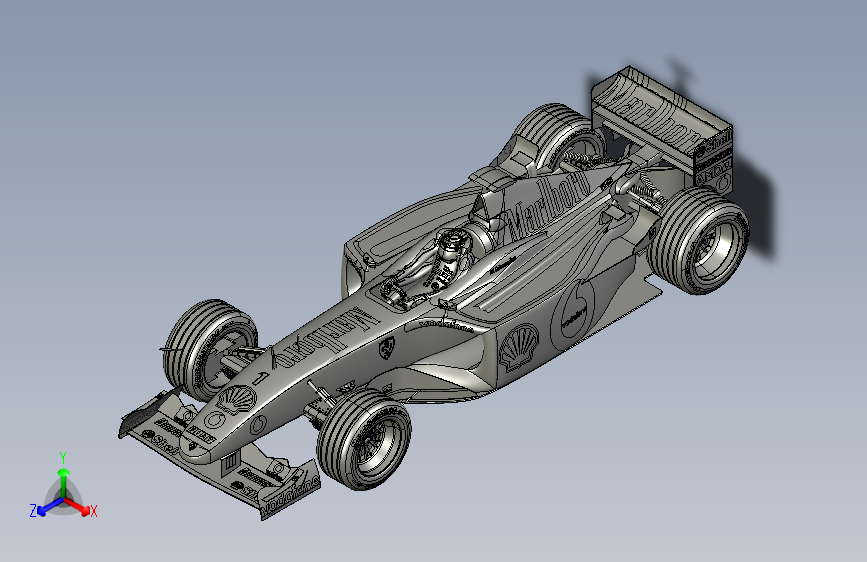867x562 pixels.
Task: Select the rear right tire of the car
Action: pyautogui.click(x=699, y=240)
